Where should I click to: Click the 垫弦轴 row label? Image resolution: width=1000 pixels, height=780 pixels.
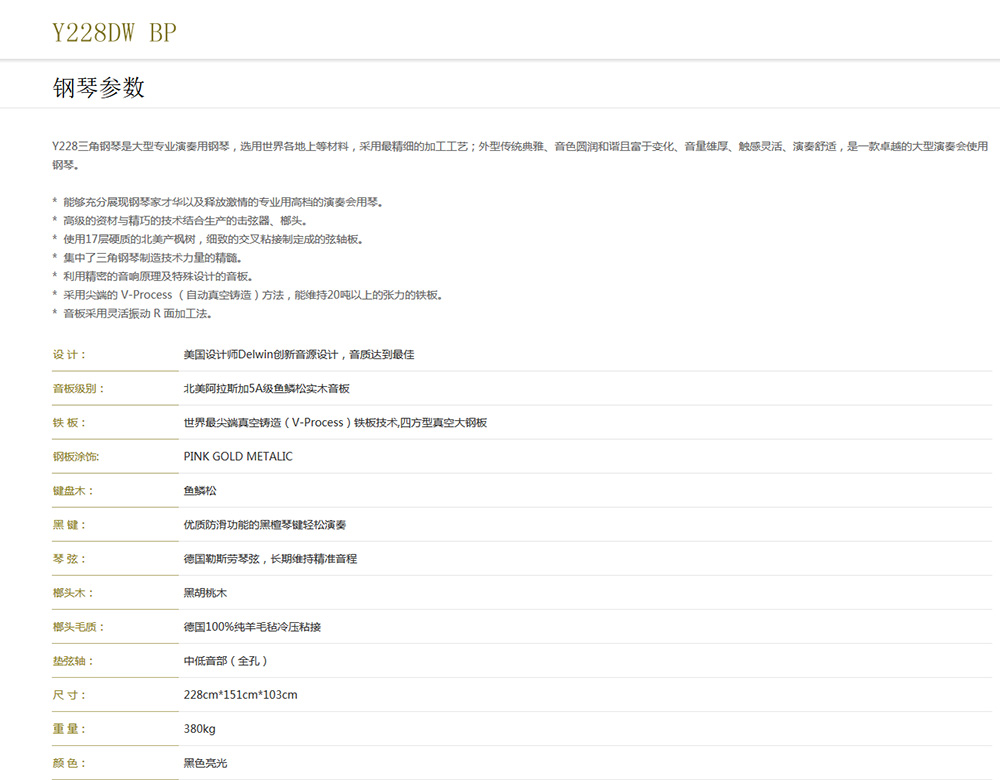pyautogui.click(x=73, y=661)
